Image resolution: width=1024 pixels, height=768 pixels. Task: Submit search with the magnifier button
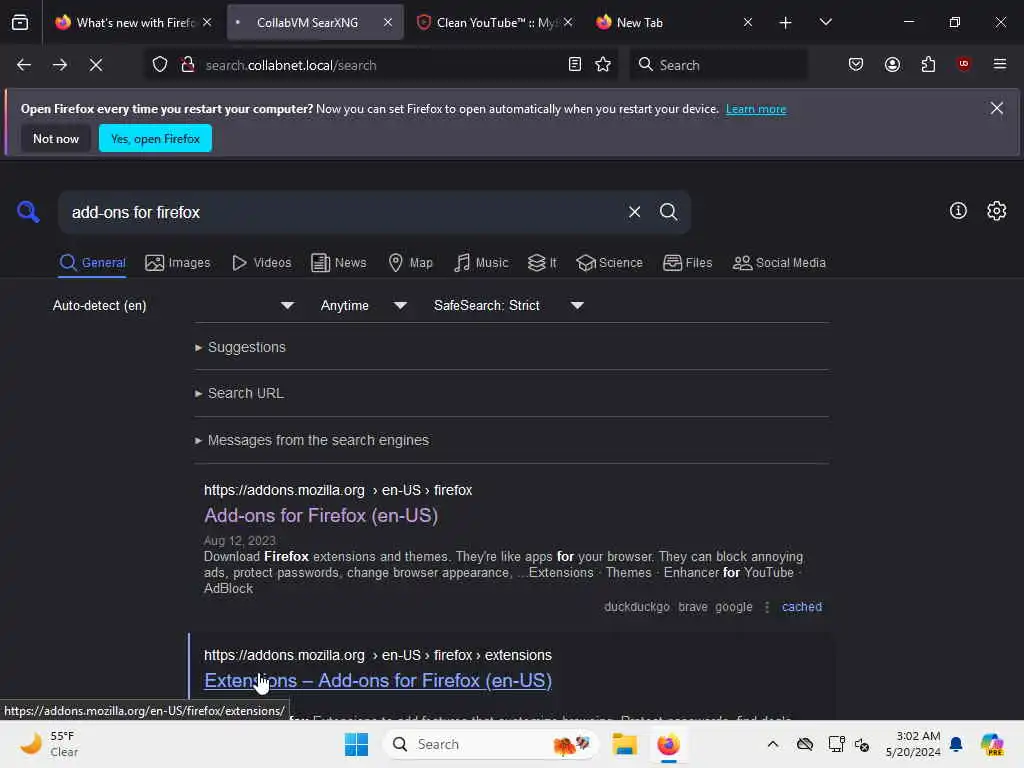668,212
